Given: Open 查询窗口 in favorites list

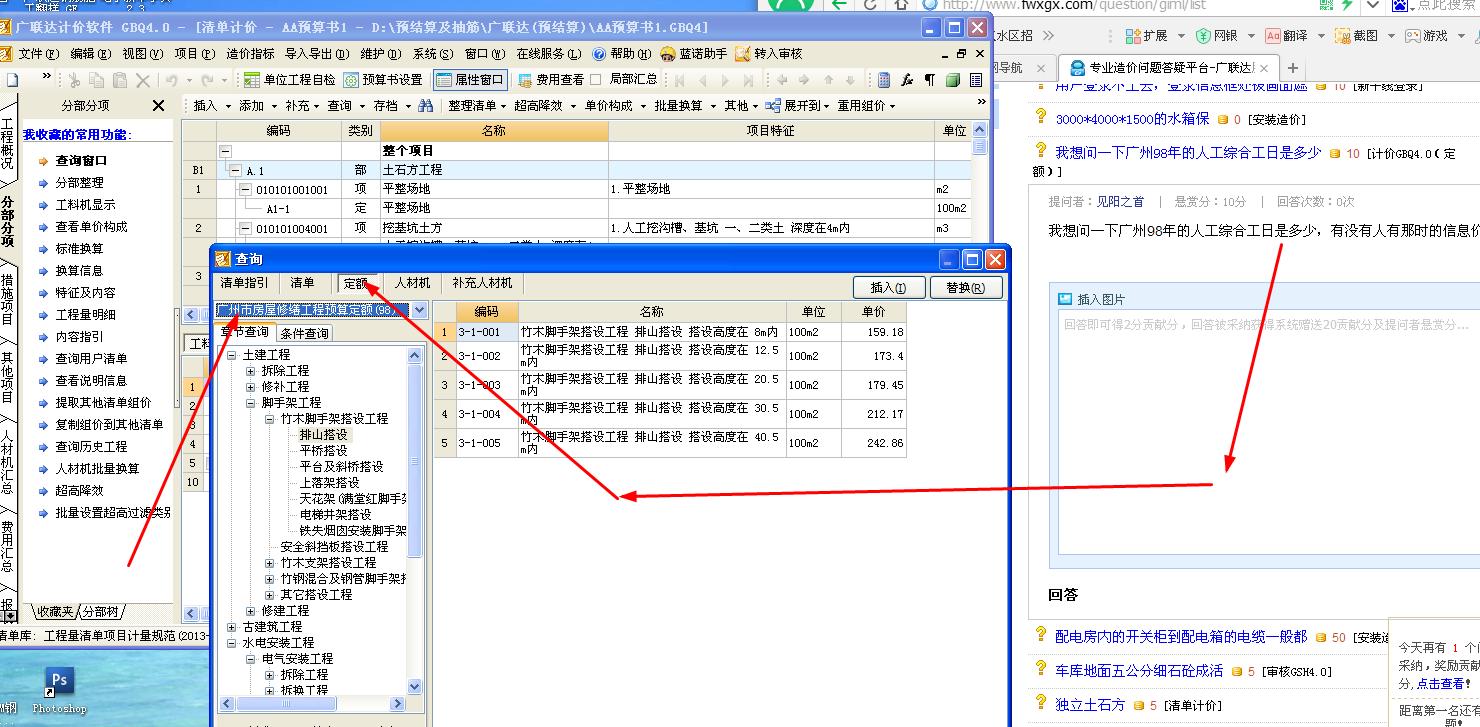Looking at the screenshot, I should pos(81,160).
